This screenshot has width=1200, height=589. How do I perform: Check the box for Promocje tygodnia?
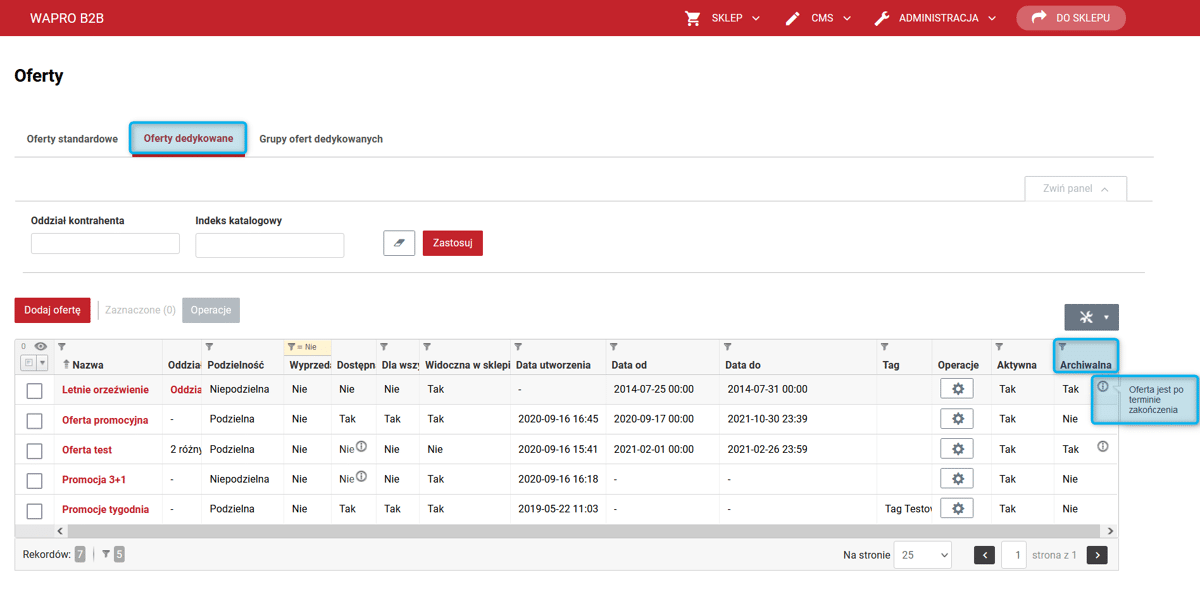[x=34, y=511]
